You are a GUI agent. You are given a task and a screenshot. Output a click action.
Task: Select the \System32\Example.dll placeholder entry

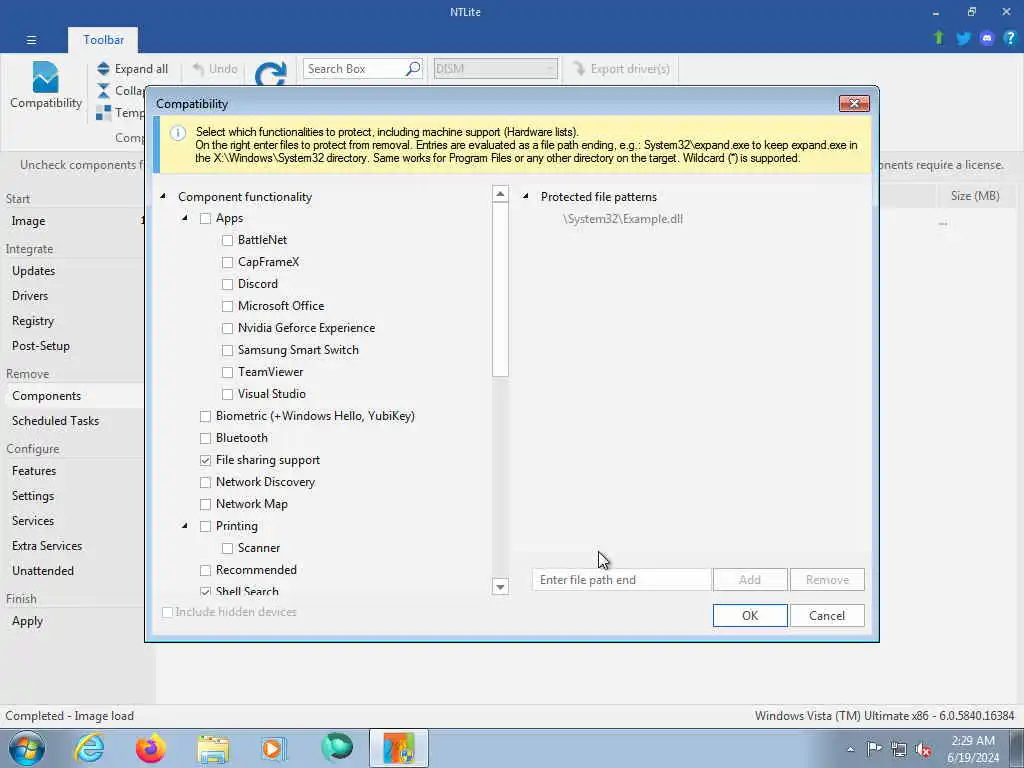tap(623, 219)
